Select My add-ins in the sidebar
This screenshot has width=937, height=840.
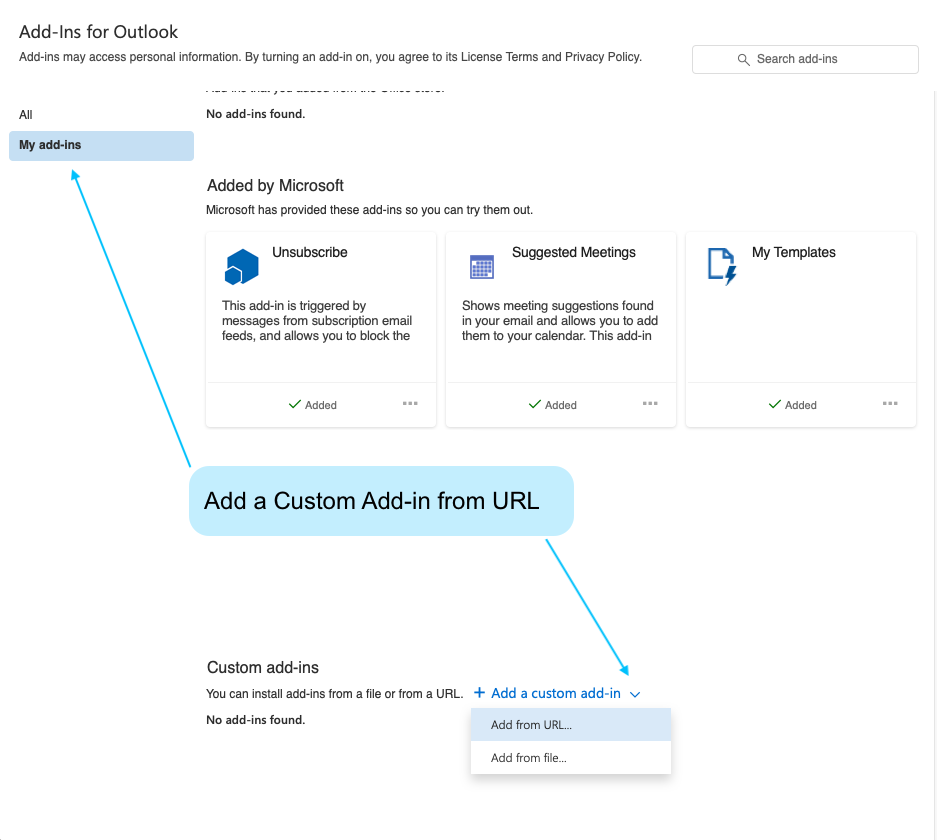tap(102, 146)
